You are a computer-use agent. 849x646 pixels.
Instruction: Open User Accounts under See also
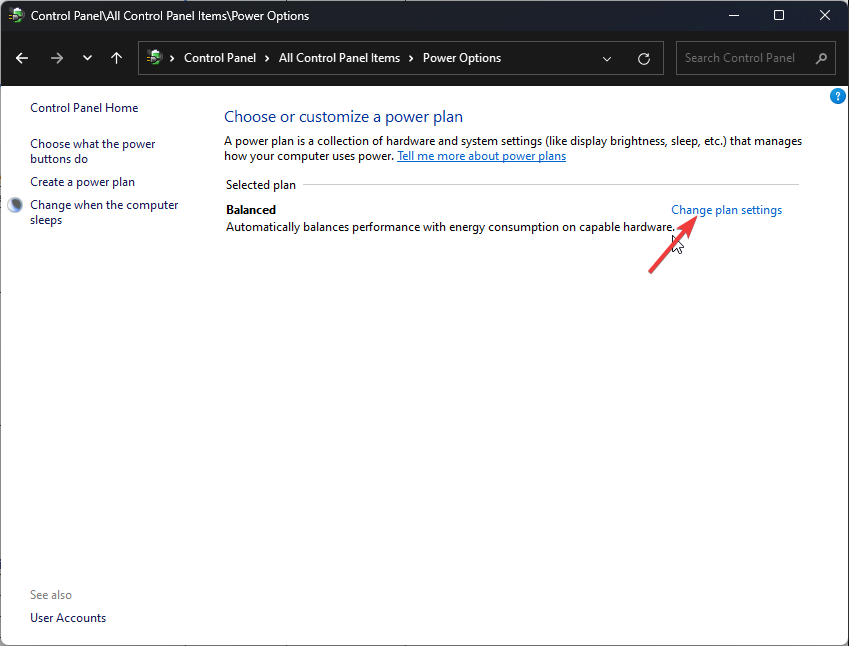pos(68,618)
